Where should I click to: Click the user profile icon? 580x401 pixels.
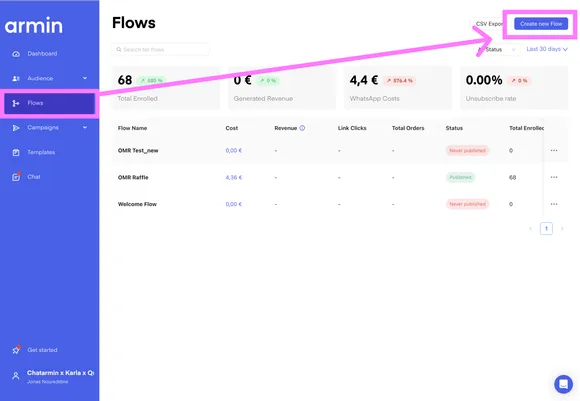click(x=16, y=376)
